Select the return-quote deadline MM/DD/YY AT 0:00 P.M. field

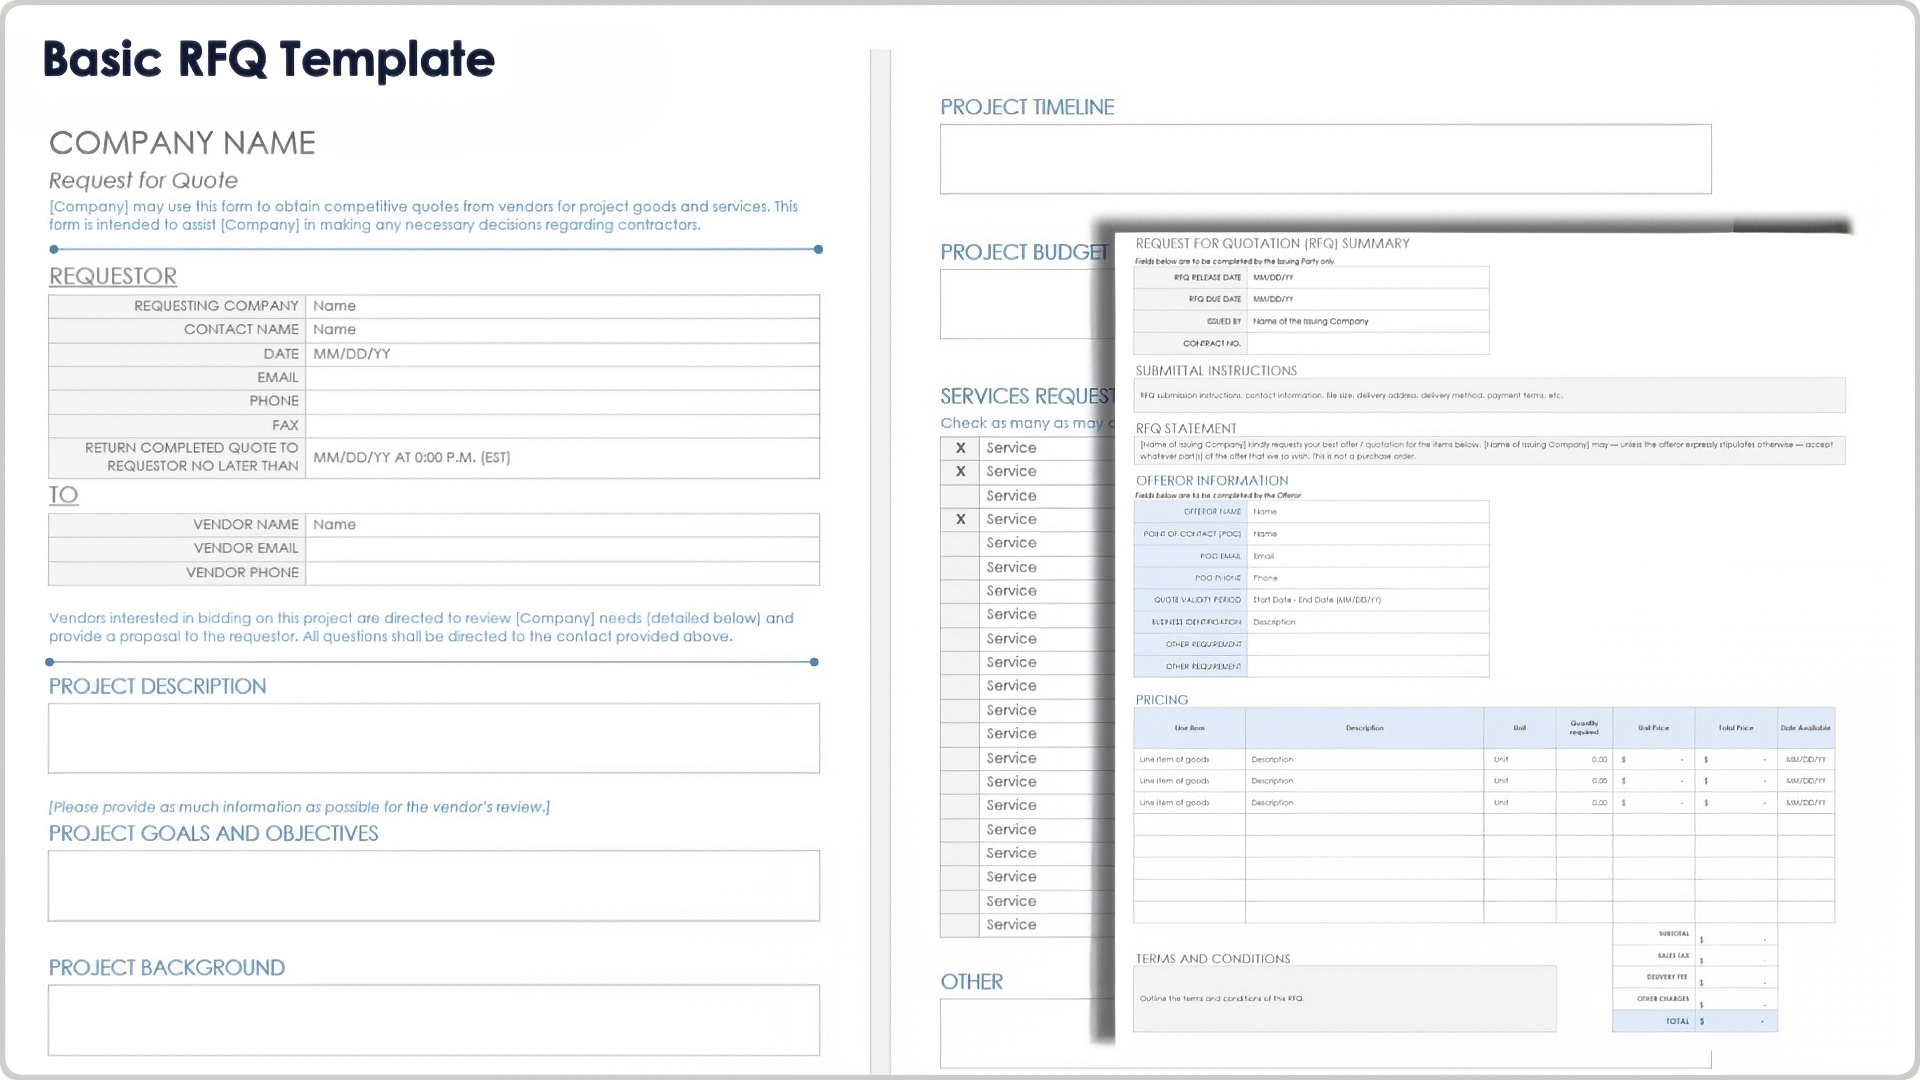562,458
